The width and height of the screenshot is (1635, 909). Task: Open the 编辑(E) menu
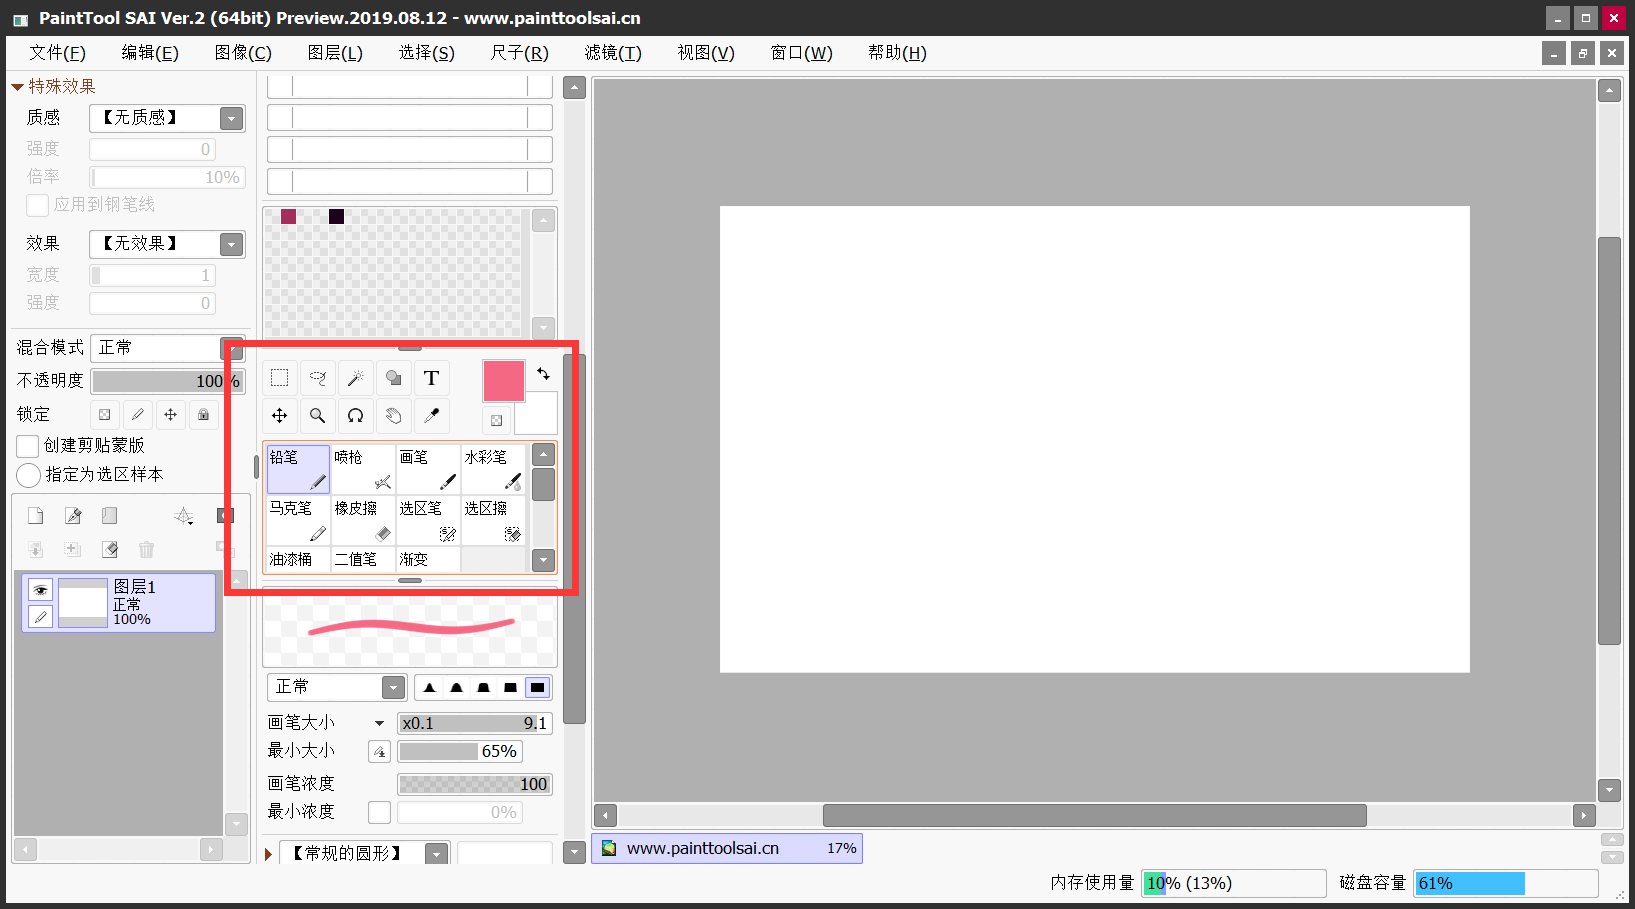point(150,53)
